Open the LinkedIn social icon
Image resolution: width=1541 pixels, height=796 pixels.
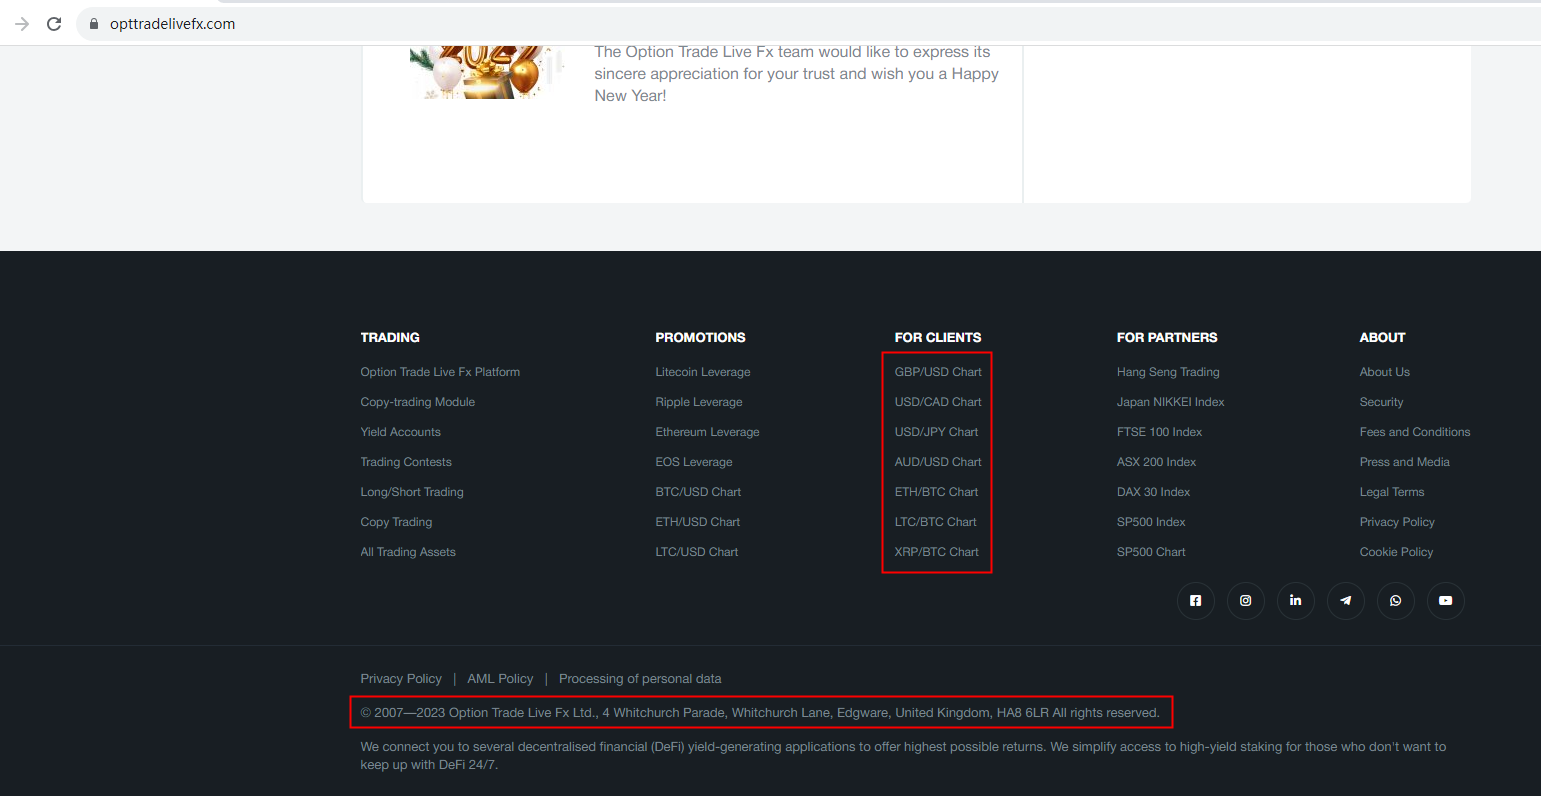pyautogui.click(x=1295, y=601)
